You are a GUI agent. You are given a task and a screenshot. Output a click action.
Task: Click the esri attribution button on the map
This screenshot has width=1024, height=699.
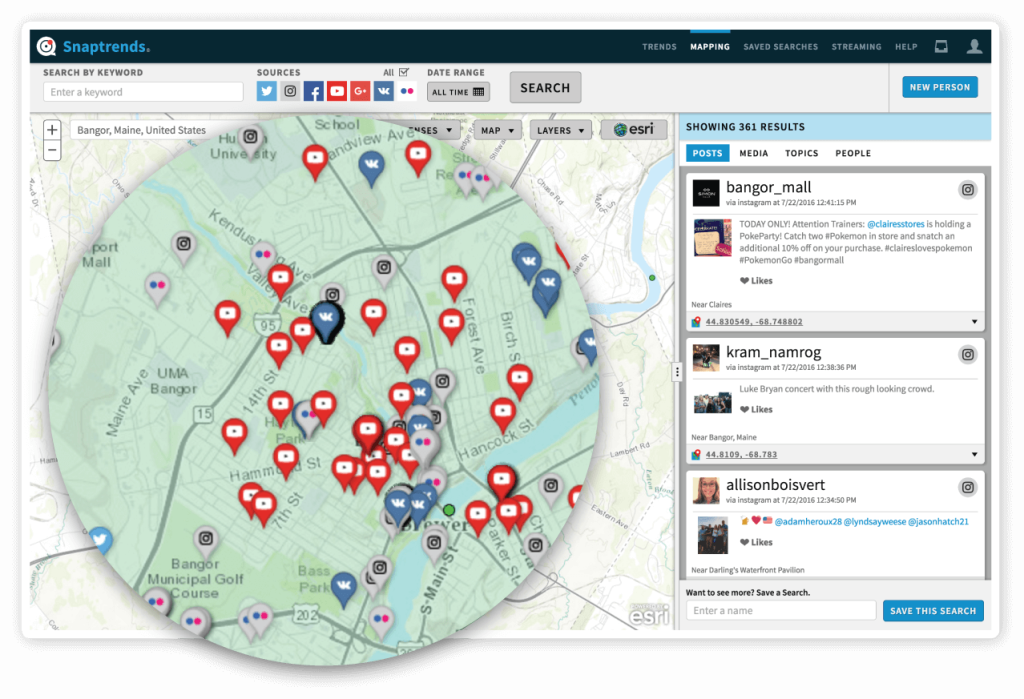tap(634, 128)
